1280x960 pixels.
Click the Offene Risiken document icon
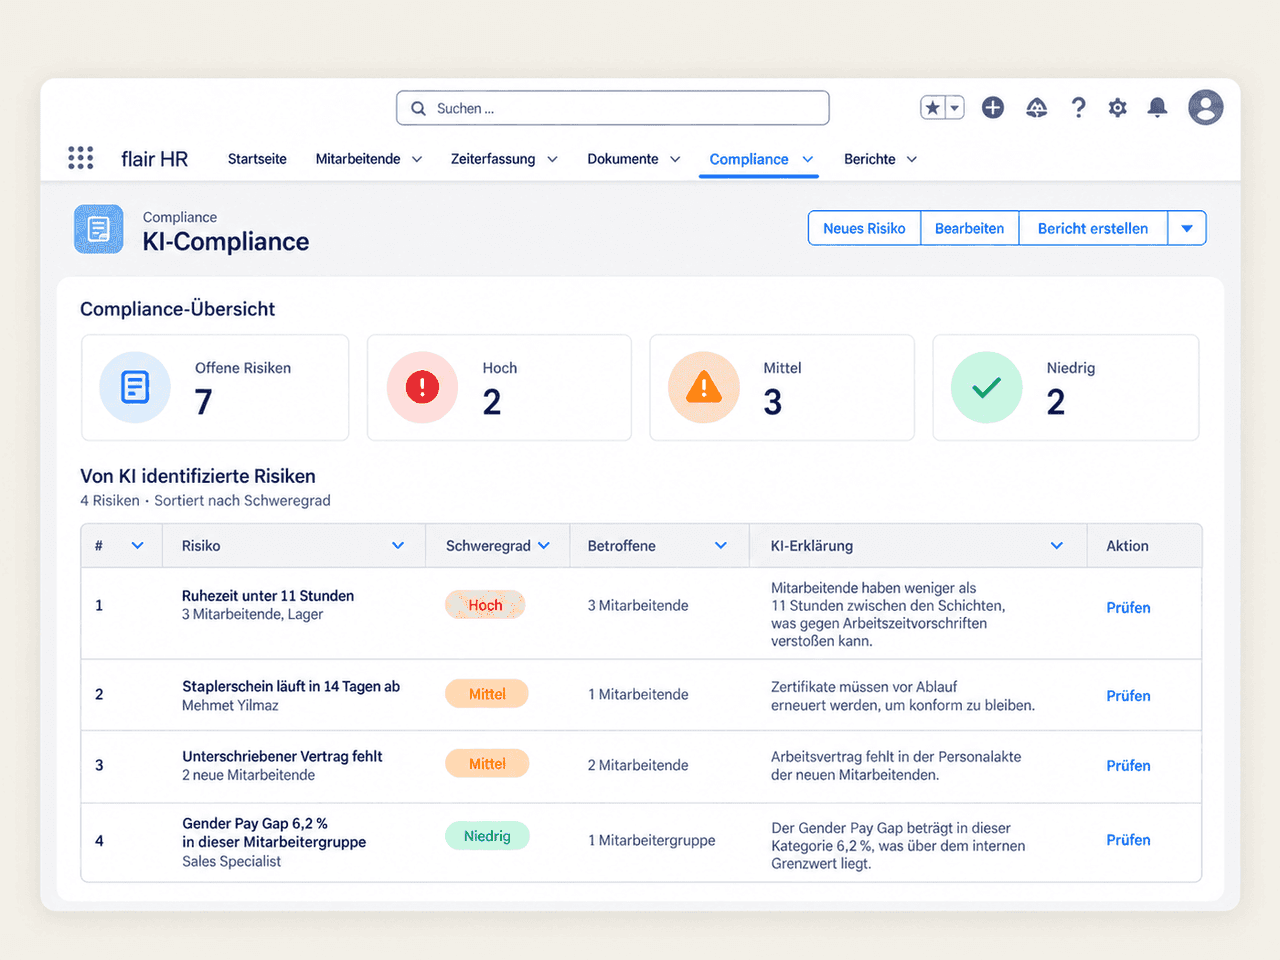point(135,387)
